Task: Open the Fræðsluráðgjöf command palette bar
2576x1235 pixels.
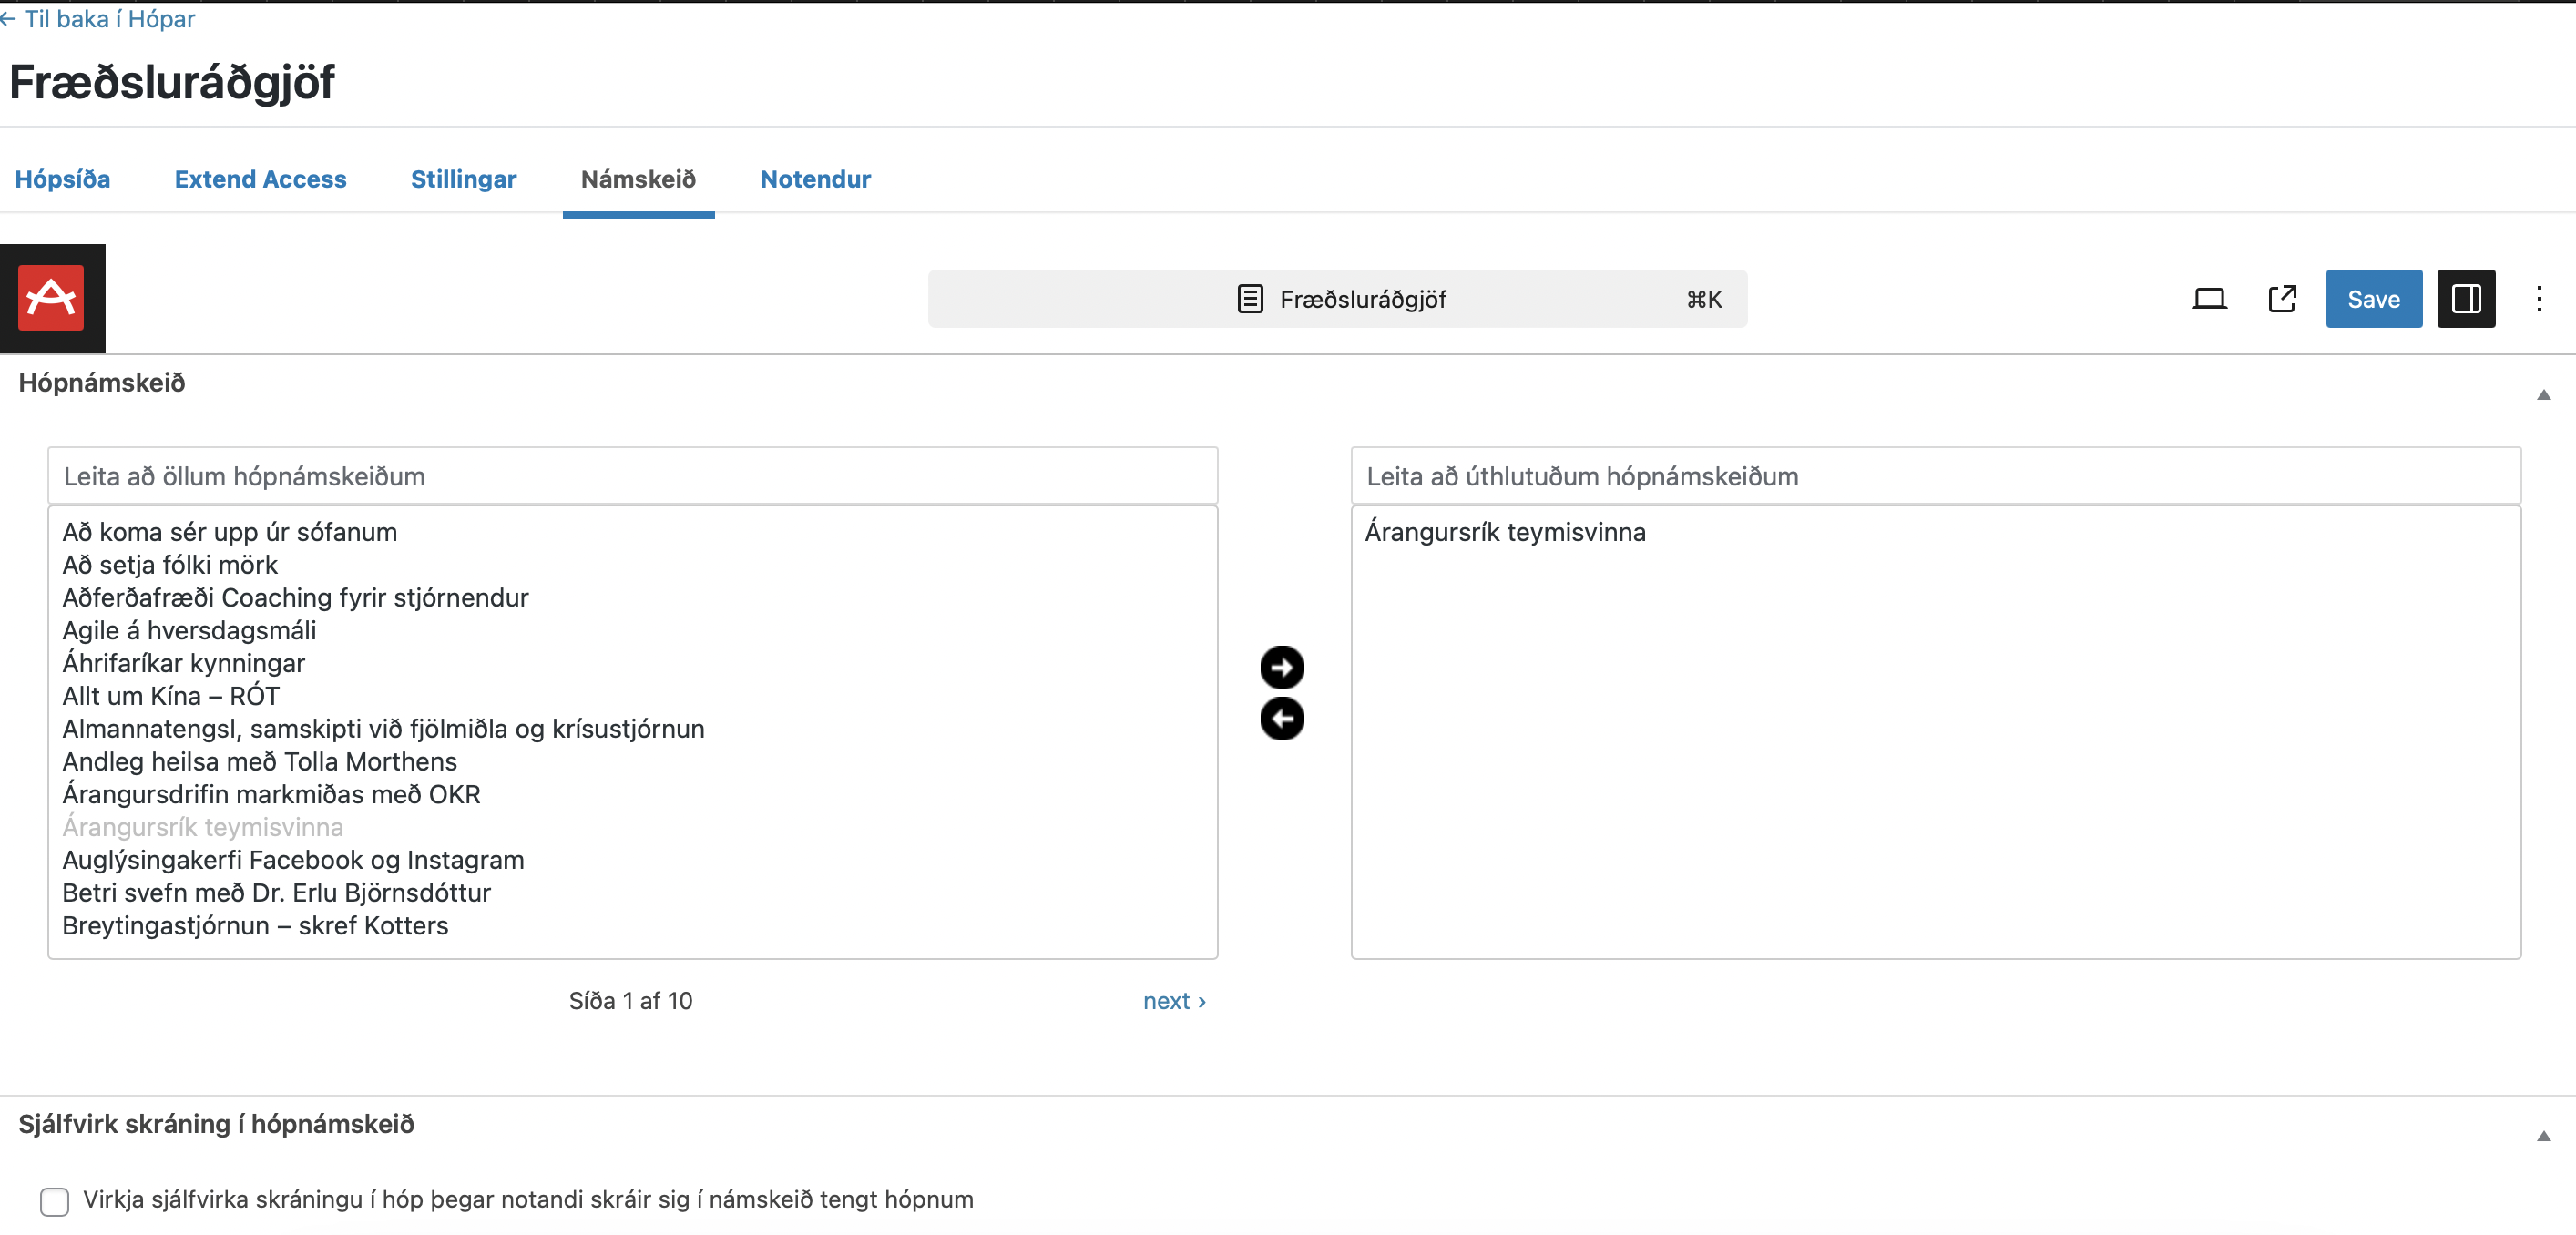Action: [x=1337, y=299]
